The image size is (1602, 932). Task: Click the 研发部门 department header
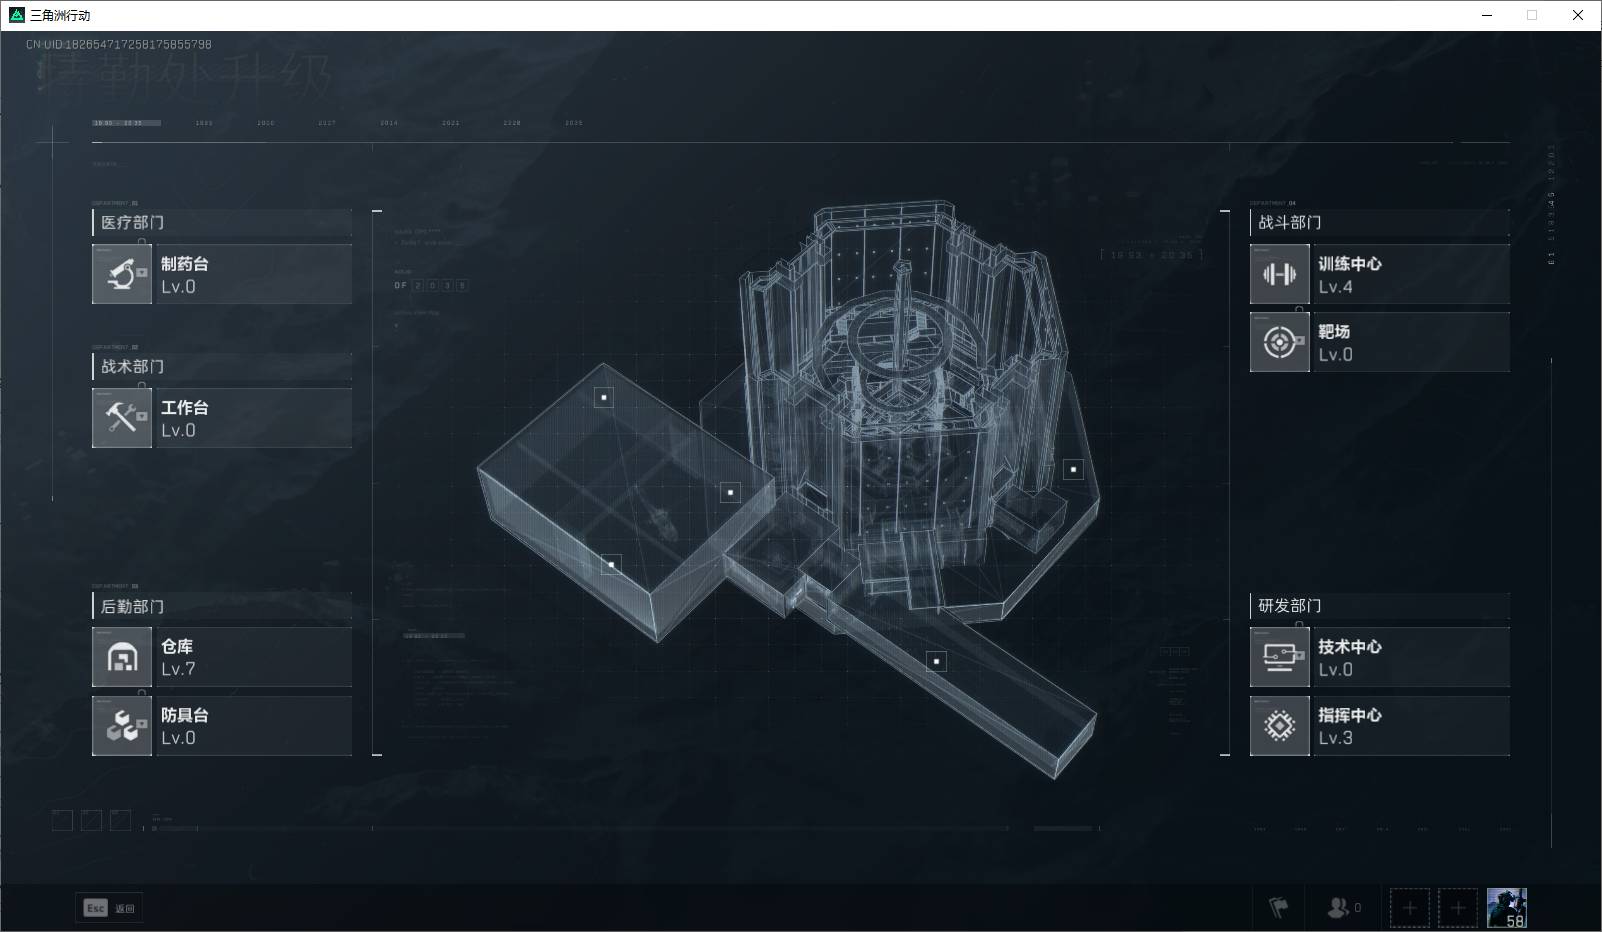coord(1380,605)
